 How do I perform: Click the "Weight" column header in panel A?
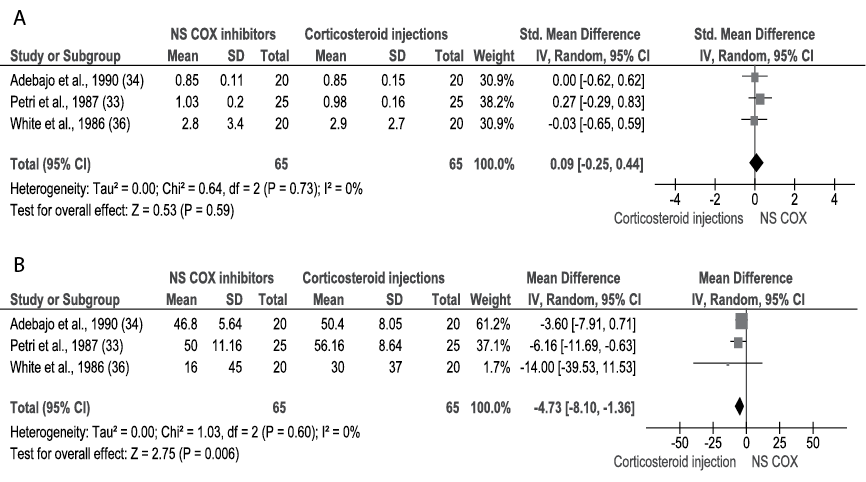pyautogui.click(x=494, y=54)
